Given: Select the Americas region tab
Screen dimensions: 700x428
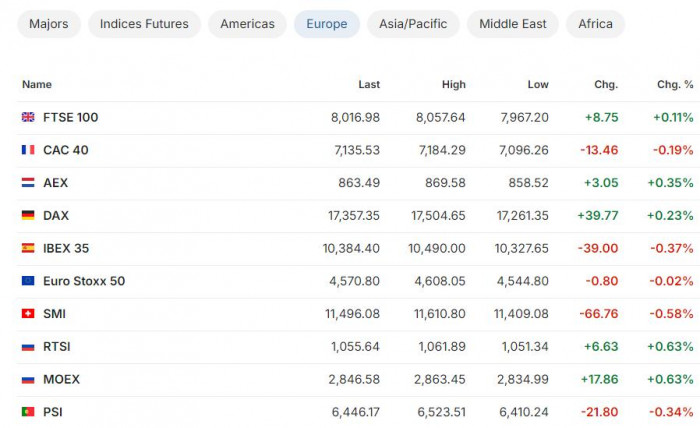Looking at the screenshot, I should pos(247,24).
